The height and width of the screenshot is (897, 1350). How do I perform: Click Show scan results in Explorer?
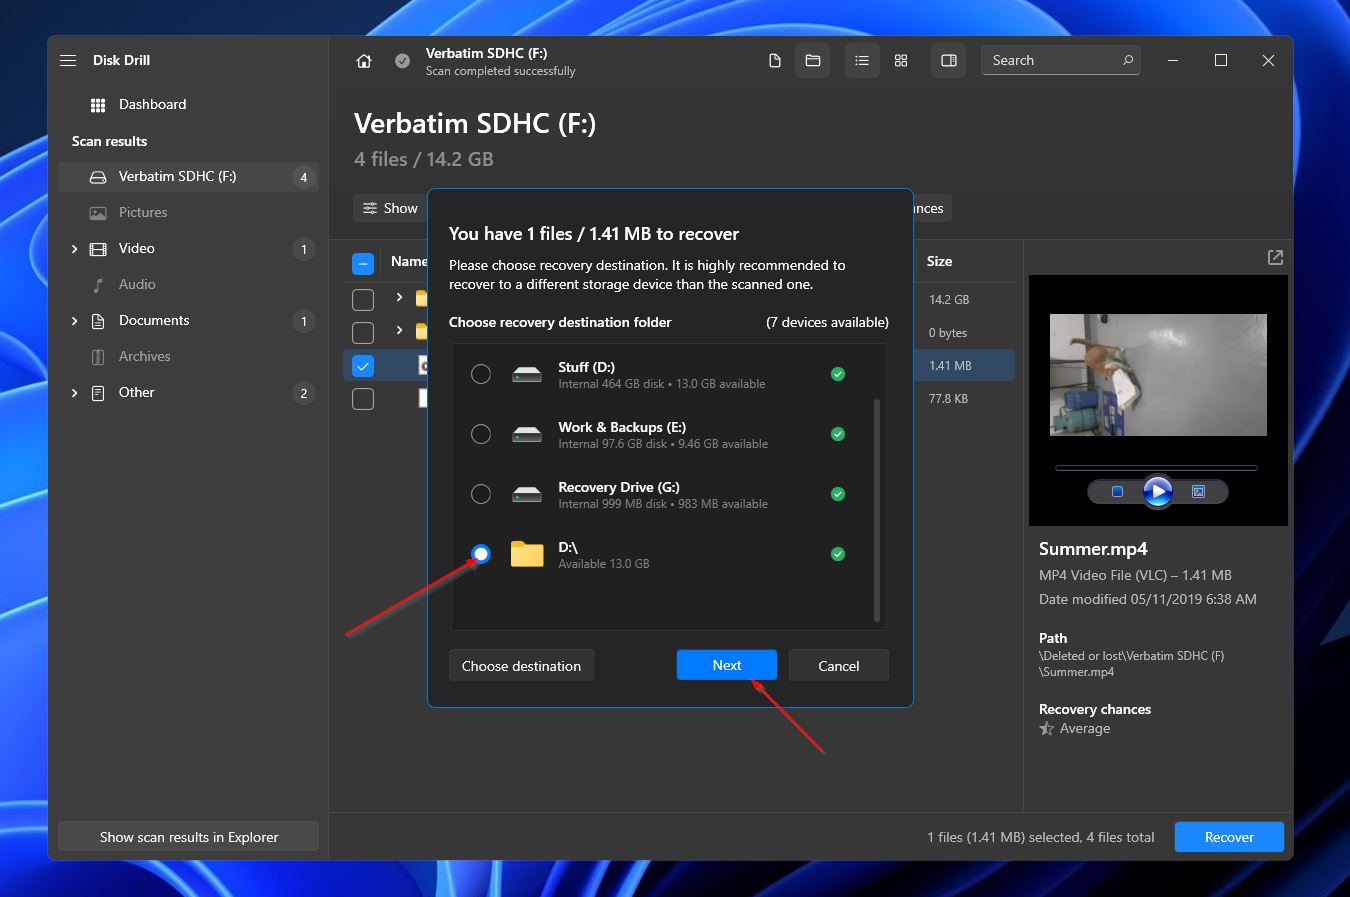click(x=189, y=838)
